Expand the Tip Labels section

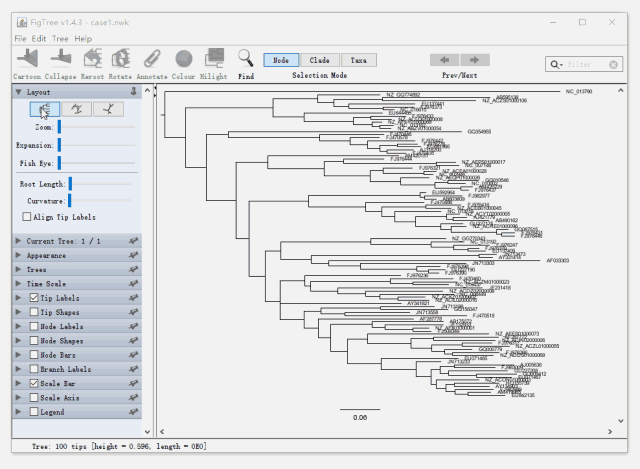pyautogui.click(x=18, y=298)
